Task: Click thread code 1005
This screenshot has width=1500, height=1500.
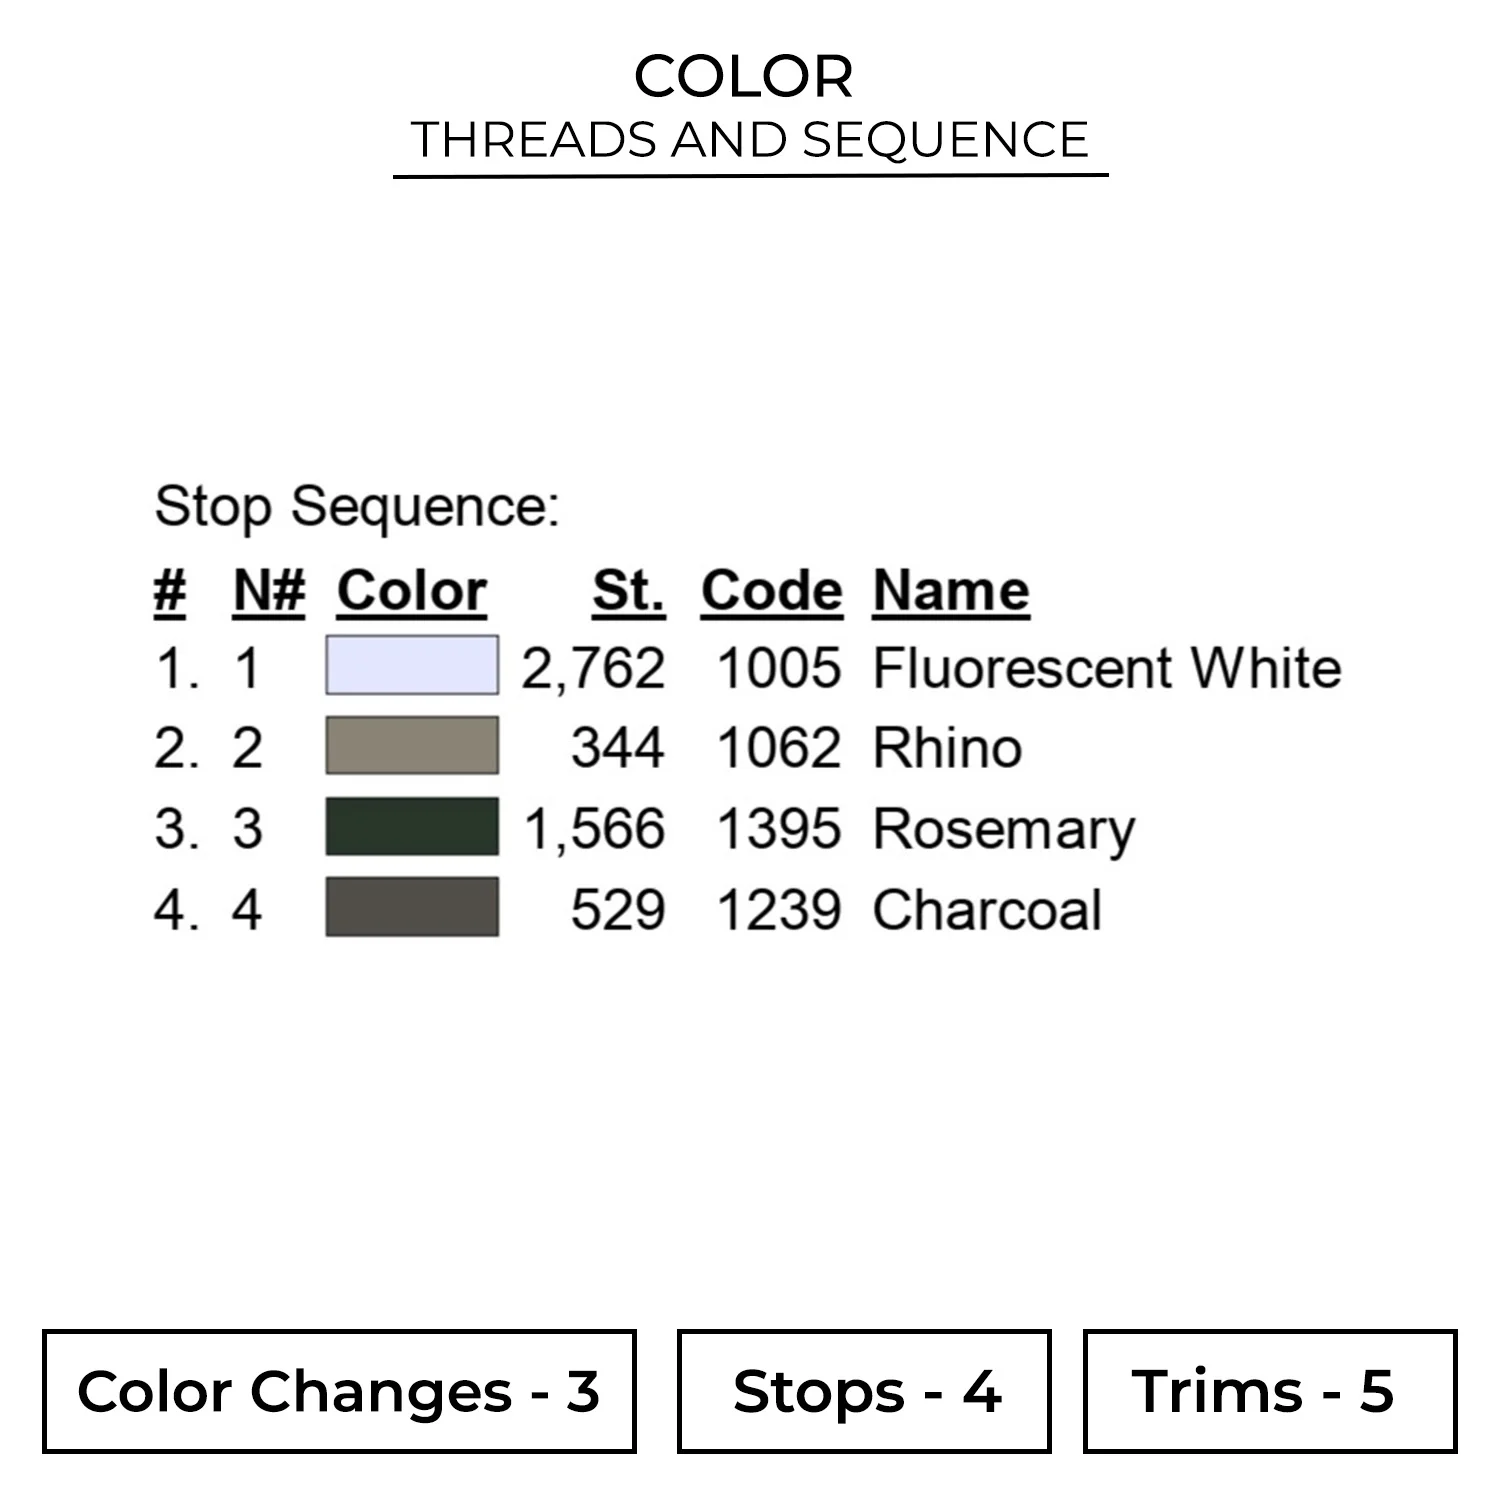Action: (779, 668)
